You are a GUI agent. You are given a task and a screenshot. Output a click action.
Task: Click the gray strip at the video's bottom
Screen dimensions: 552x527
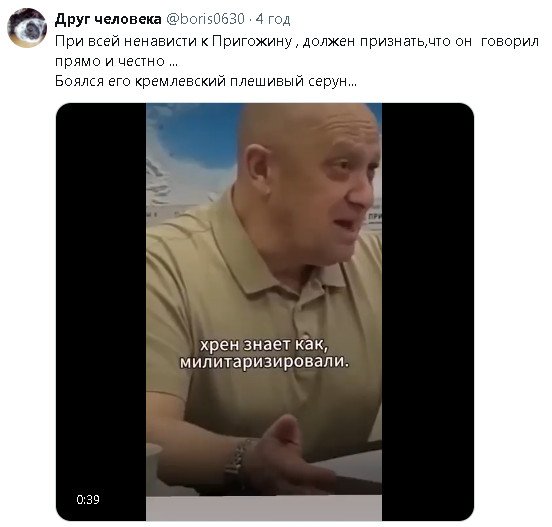pyautogui.click(x=264, y=508)
